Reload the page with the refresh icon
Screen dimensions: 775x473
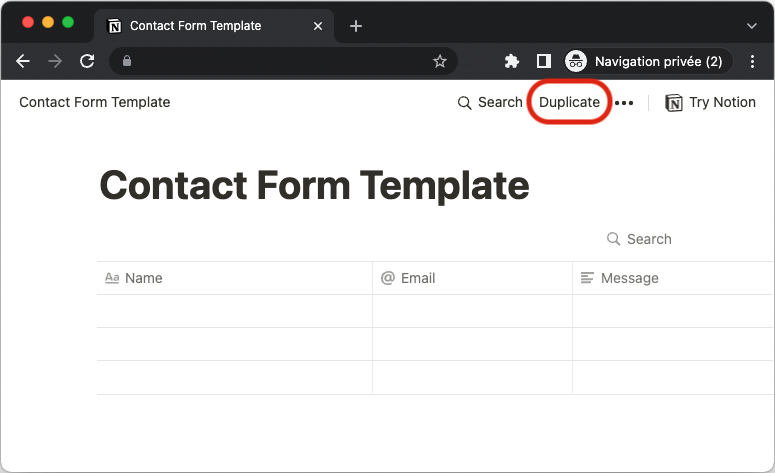click(87, 61)
